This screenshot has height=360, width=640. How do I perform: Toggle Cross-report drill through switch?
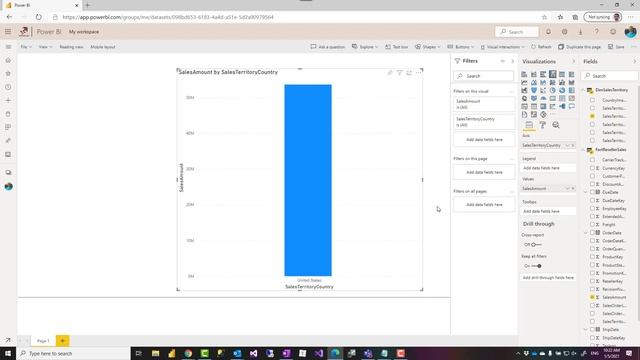536,244
